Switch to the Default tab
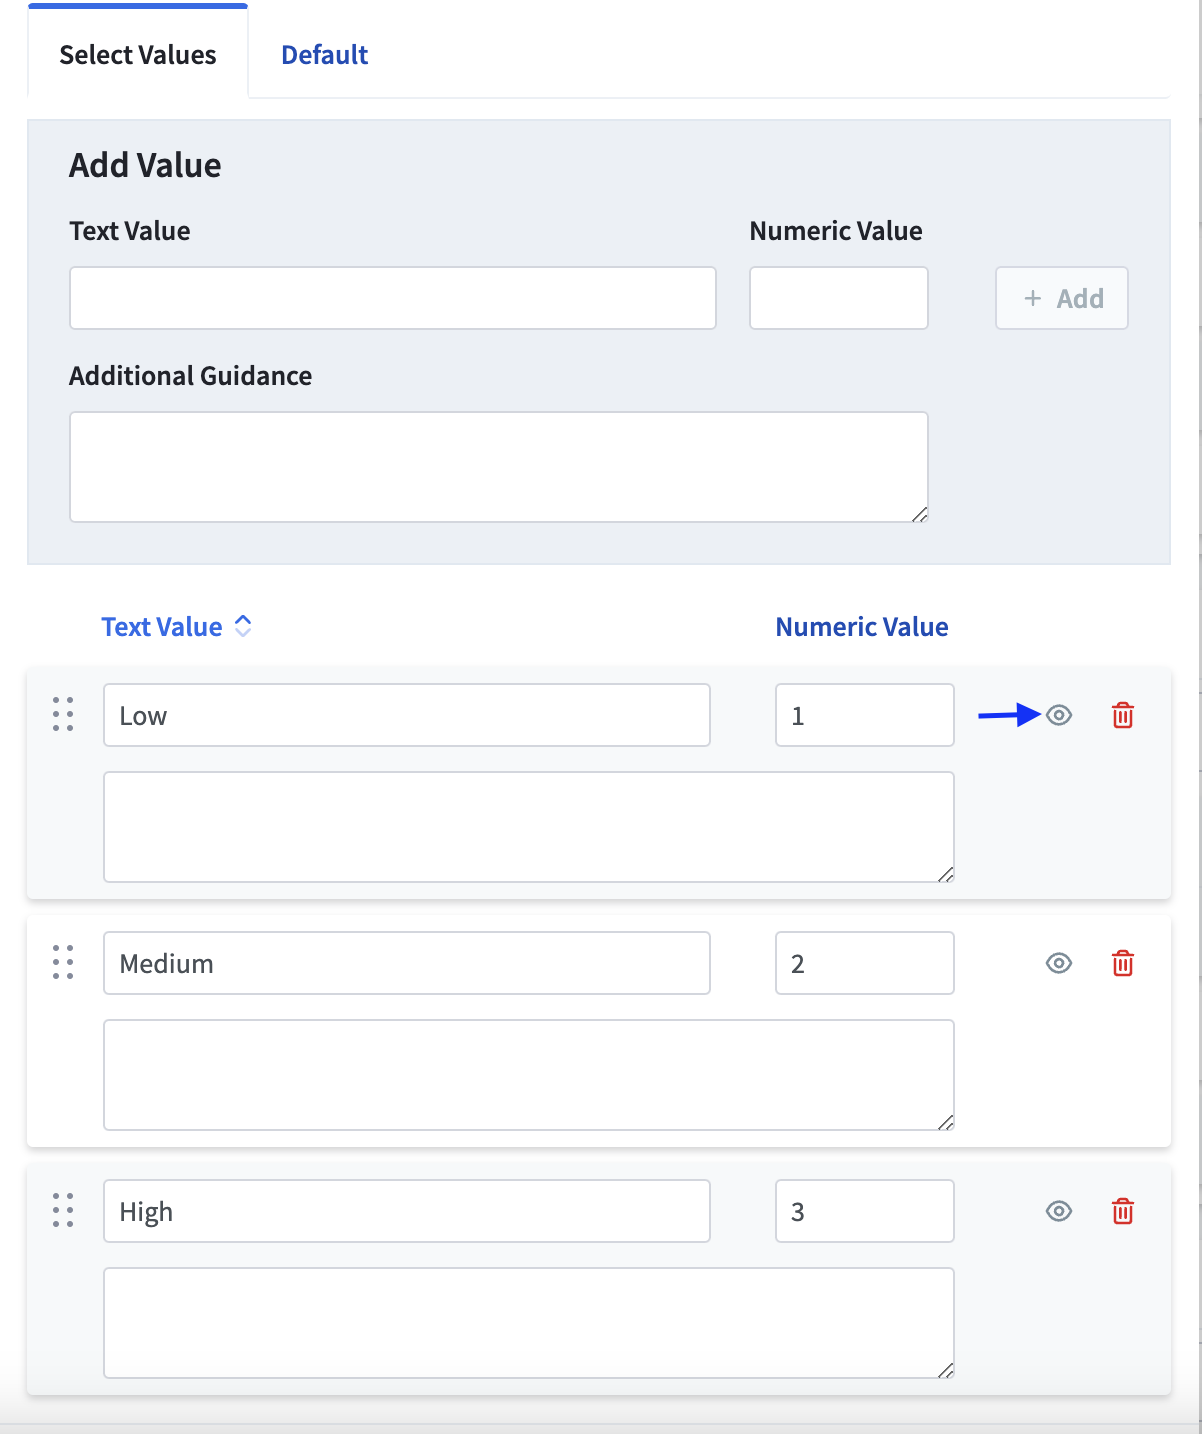This screenshot has width=1202, height=1434. [324, 55]
